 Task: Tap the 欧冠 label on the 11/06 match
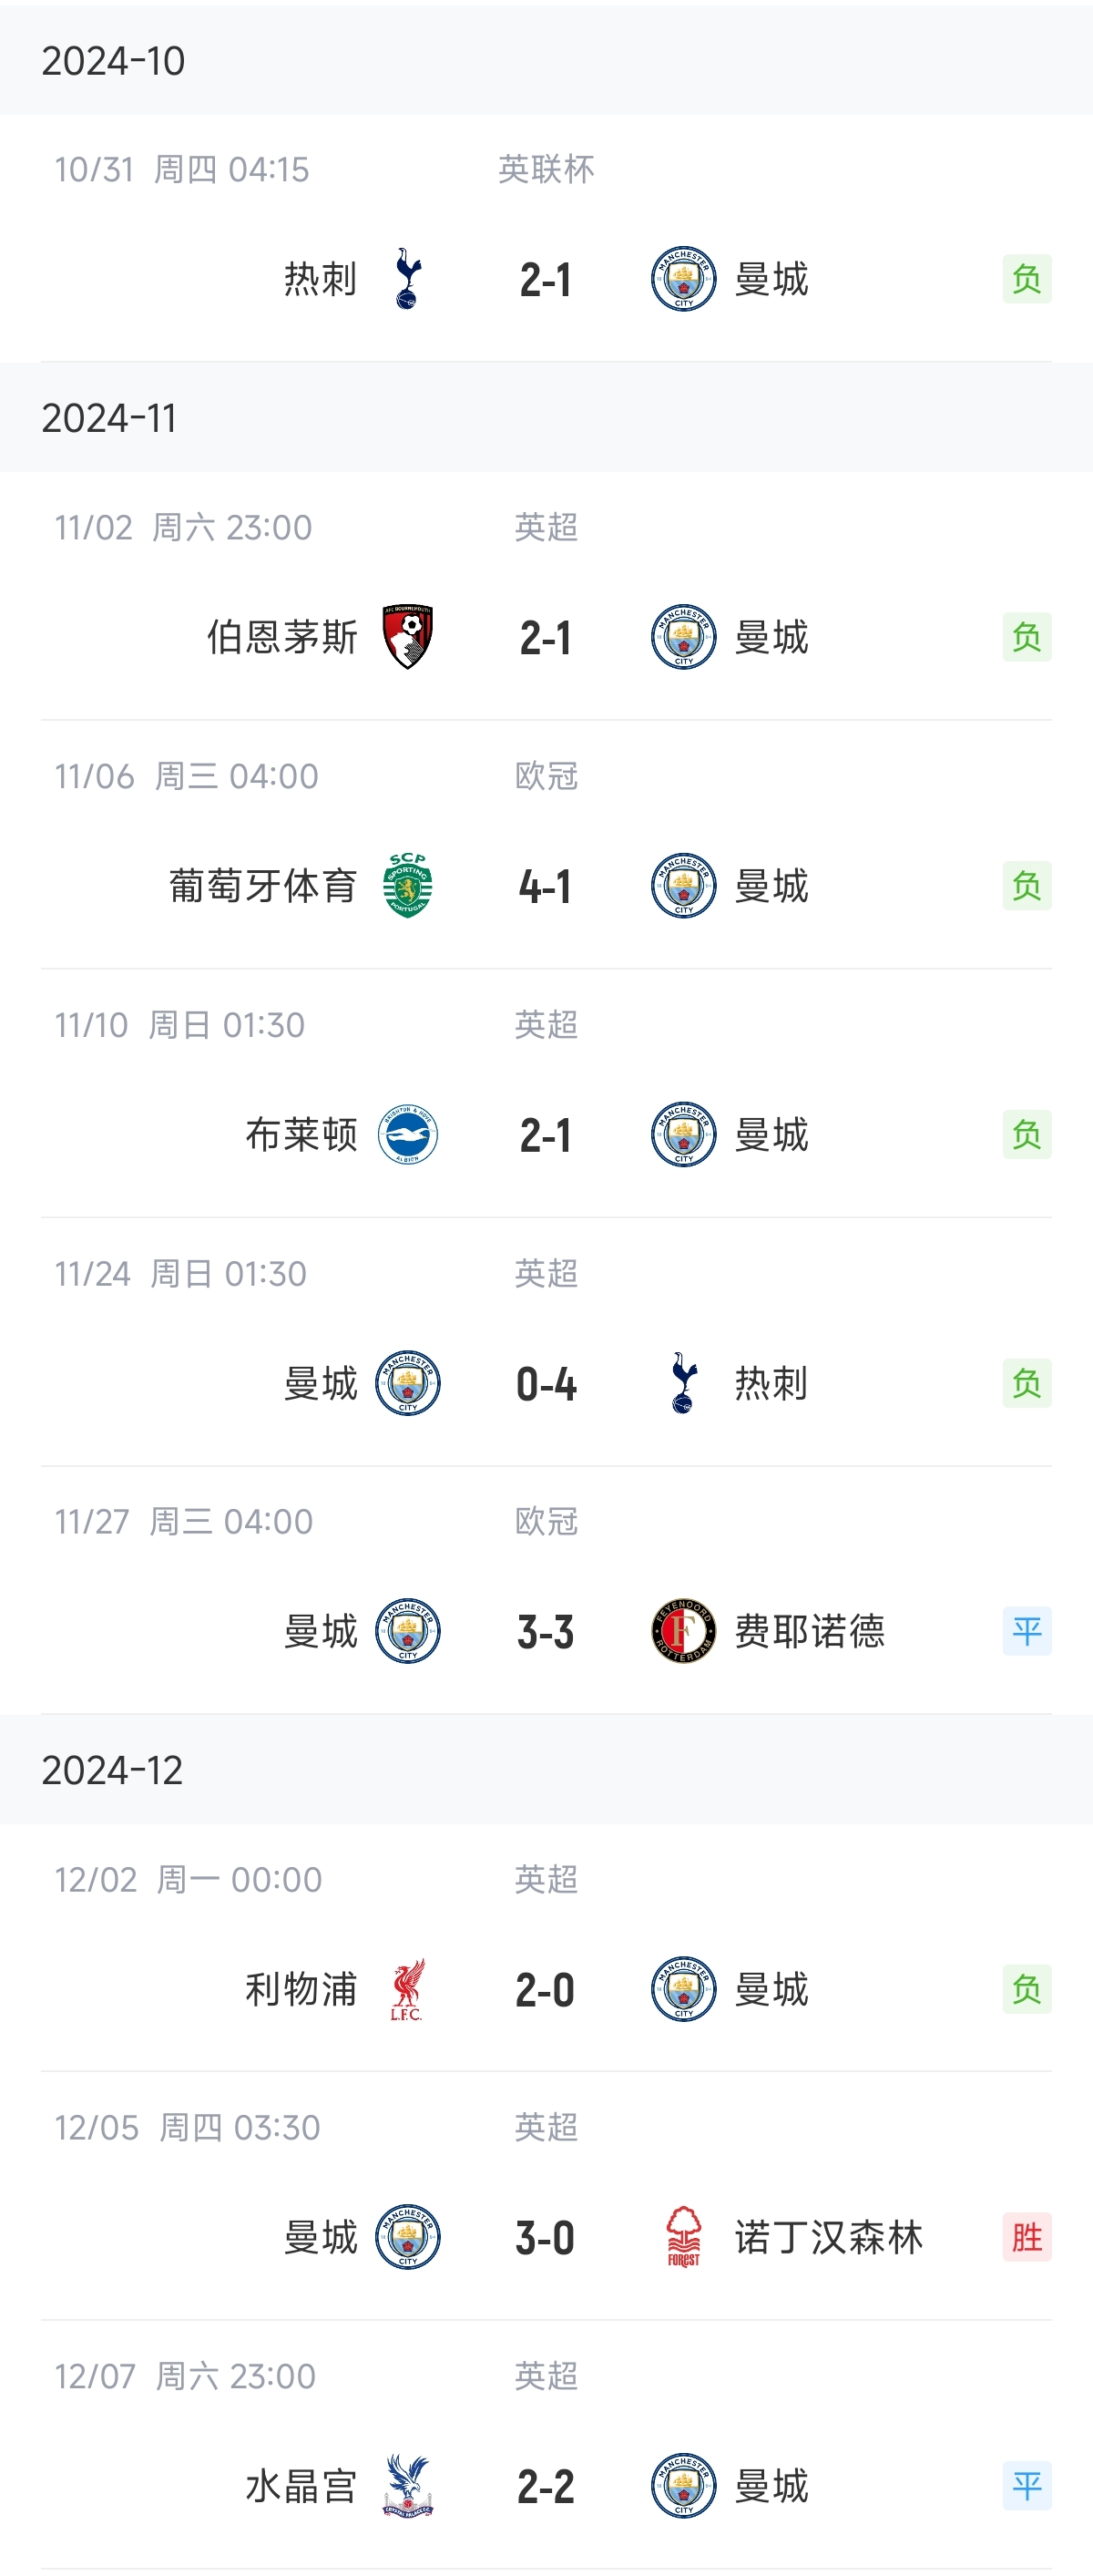click(546, 776)
